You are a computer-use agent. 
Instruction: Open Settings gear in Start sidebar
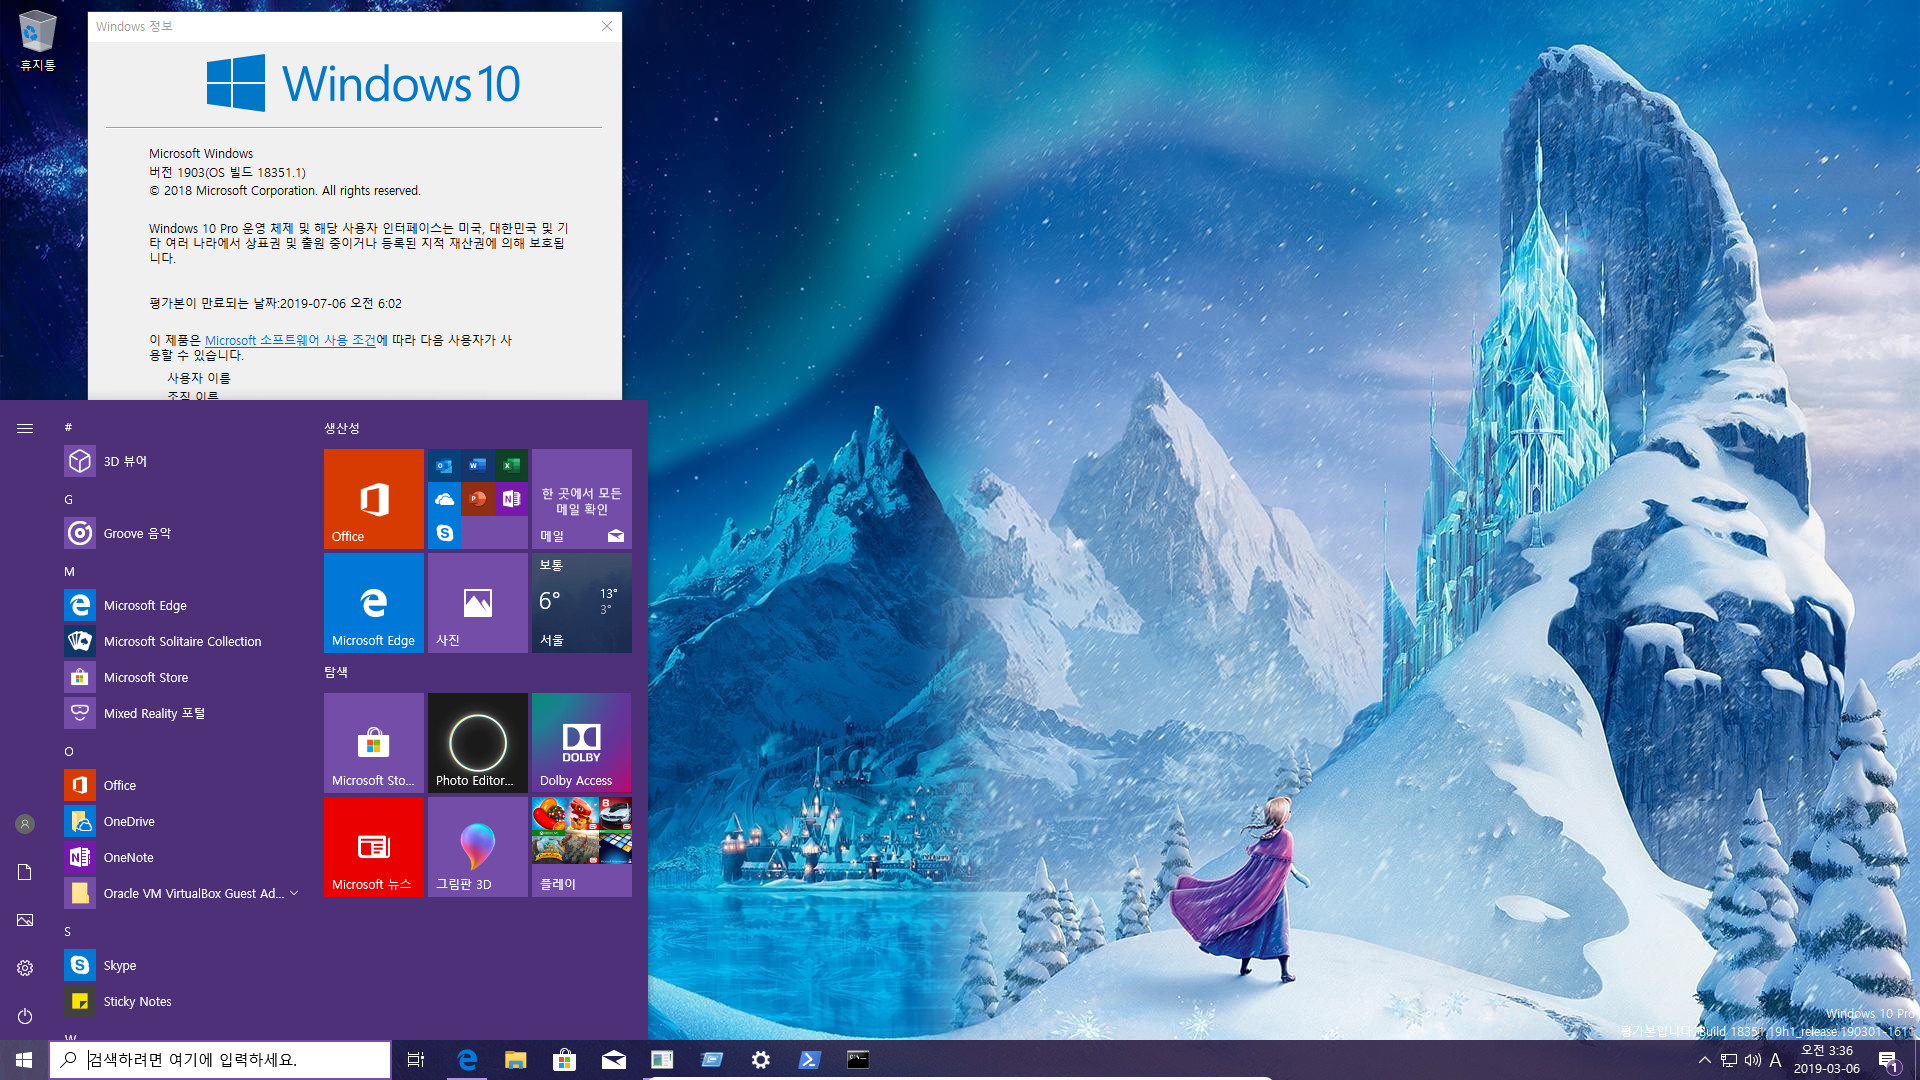(25, 968)
